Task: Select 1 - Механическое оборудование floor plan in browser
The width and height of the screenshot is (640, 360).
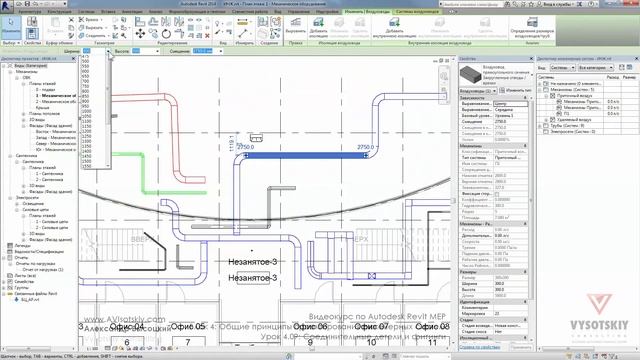Action: tap(56, 96)
